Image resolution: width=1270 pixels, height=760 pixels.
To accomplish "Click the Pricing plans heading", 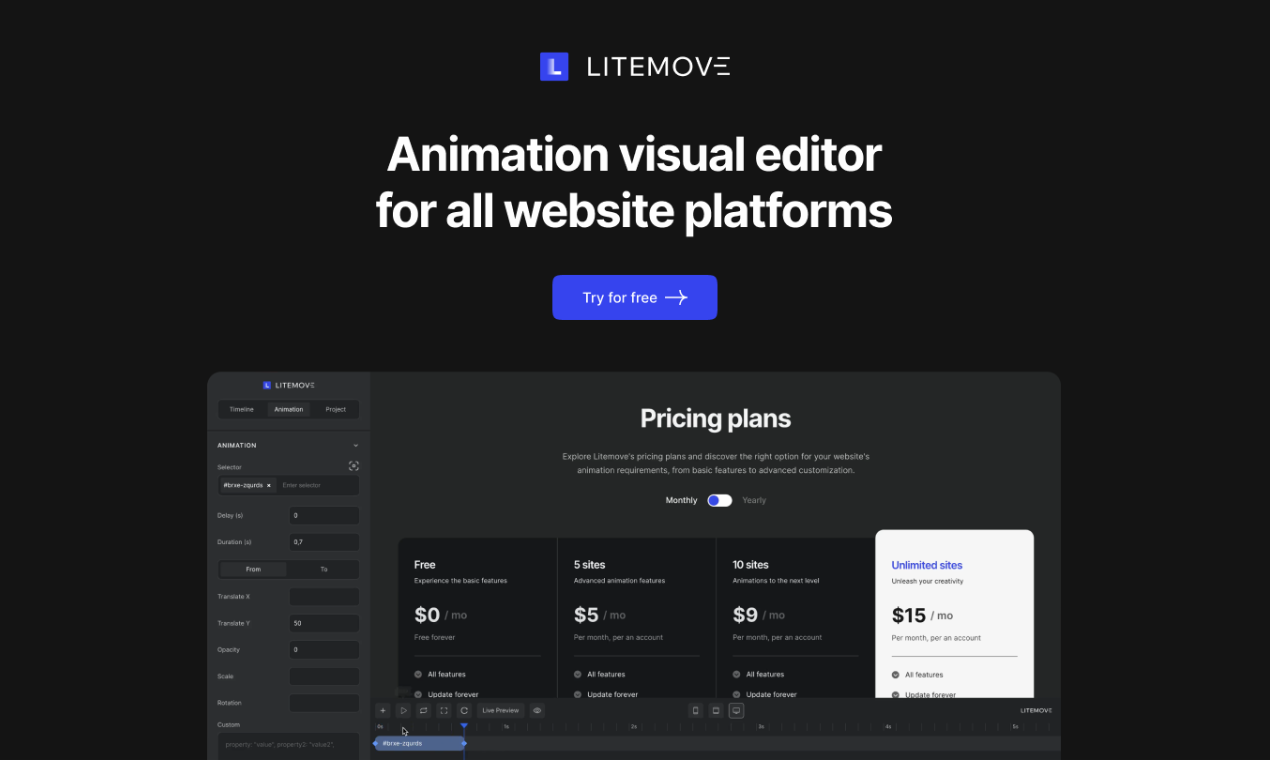I will tap(715, 418).
